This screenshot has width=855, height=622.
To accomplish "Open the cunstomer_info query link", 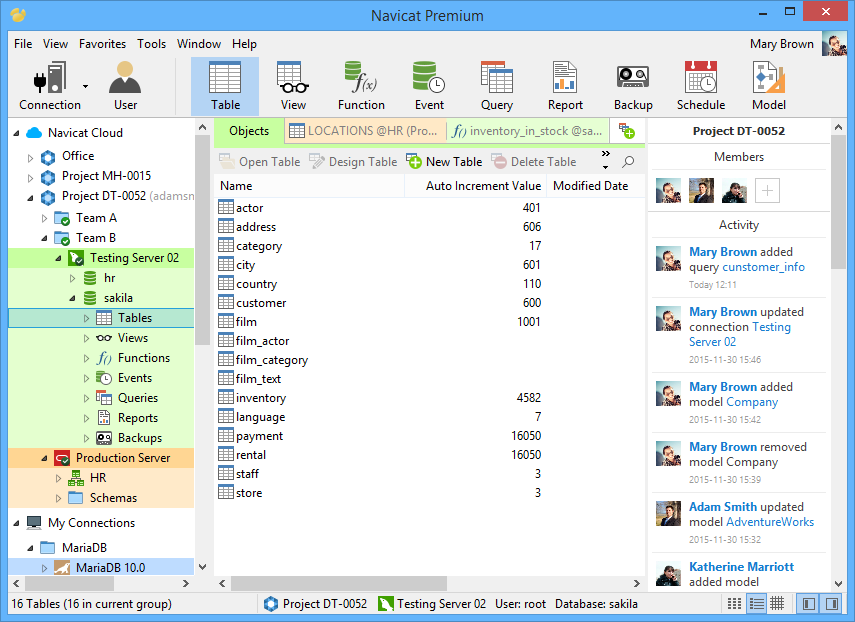I will point(763,267).
